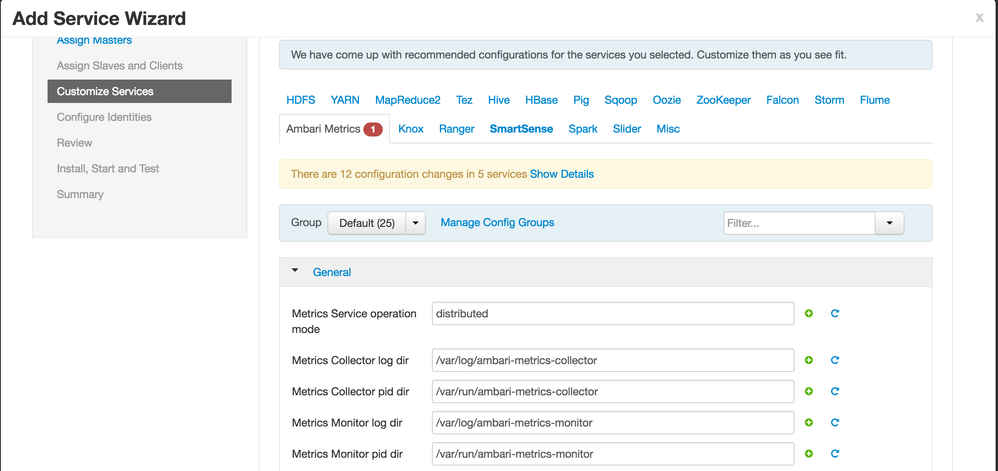Go to Assign Masters wizard step

[94, 40]
